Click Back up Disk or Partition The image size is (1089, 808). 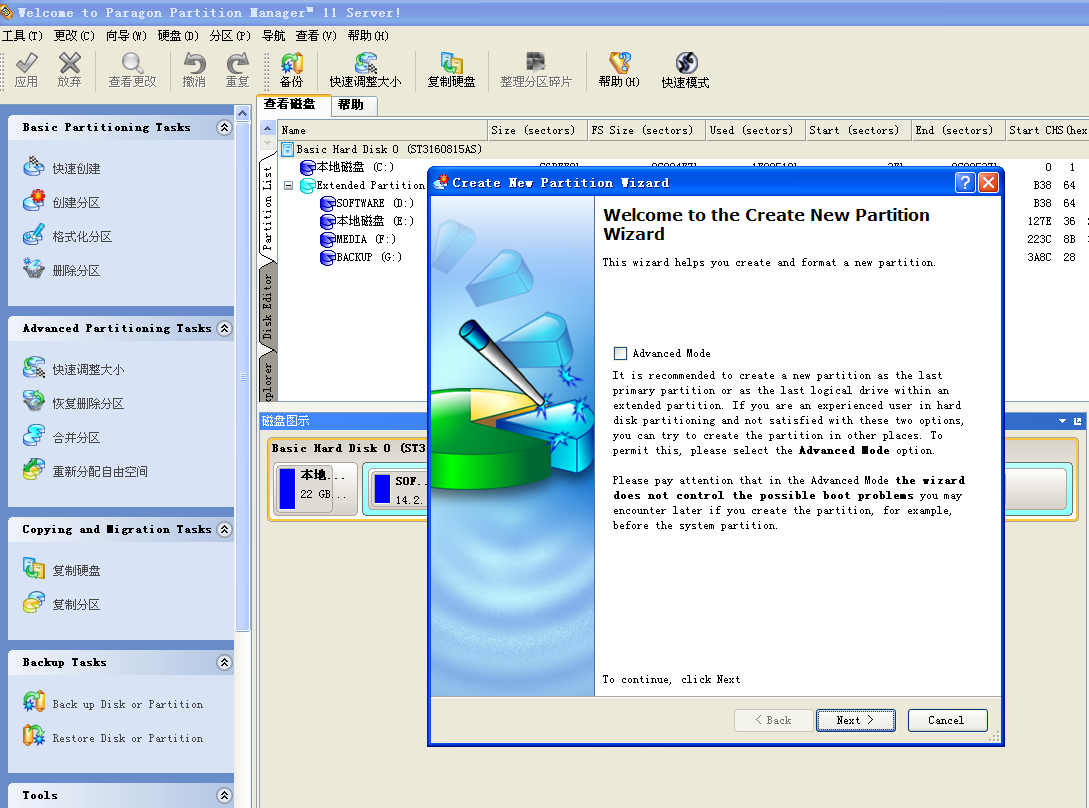click(x=127, y=704)
